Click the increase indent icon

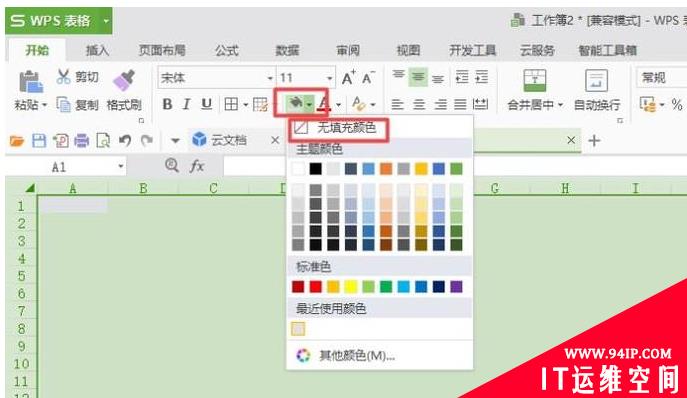(x=482, y=77)
